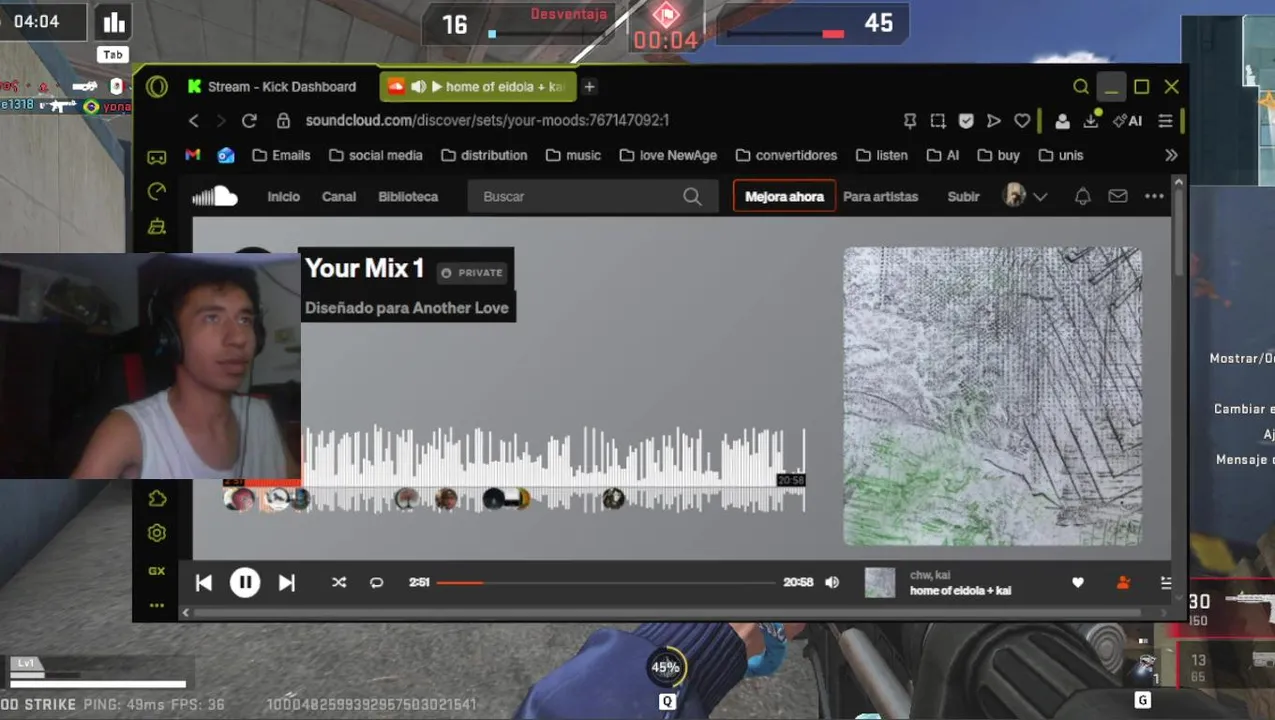Open the Opera GX menu logo
This screenshot has height=720, width=1275.
(156, 86)
